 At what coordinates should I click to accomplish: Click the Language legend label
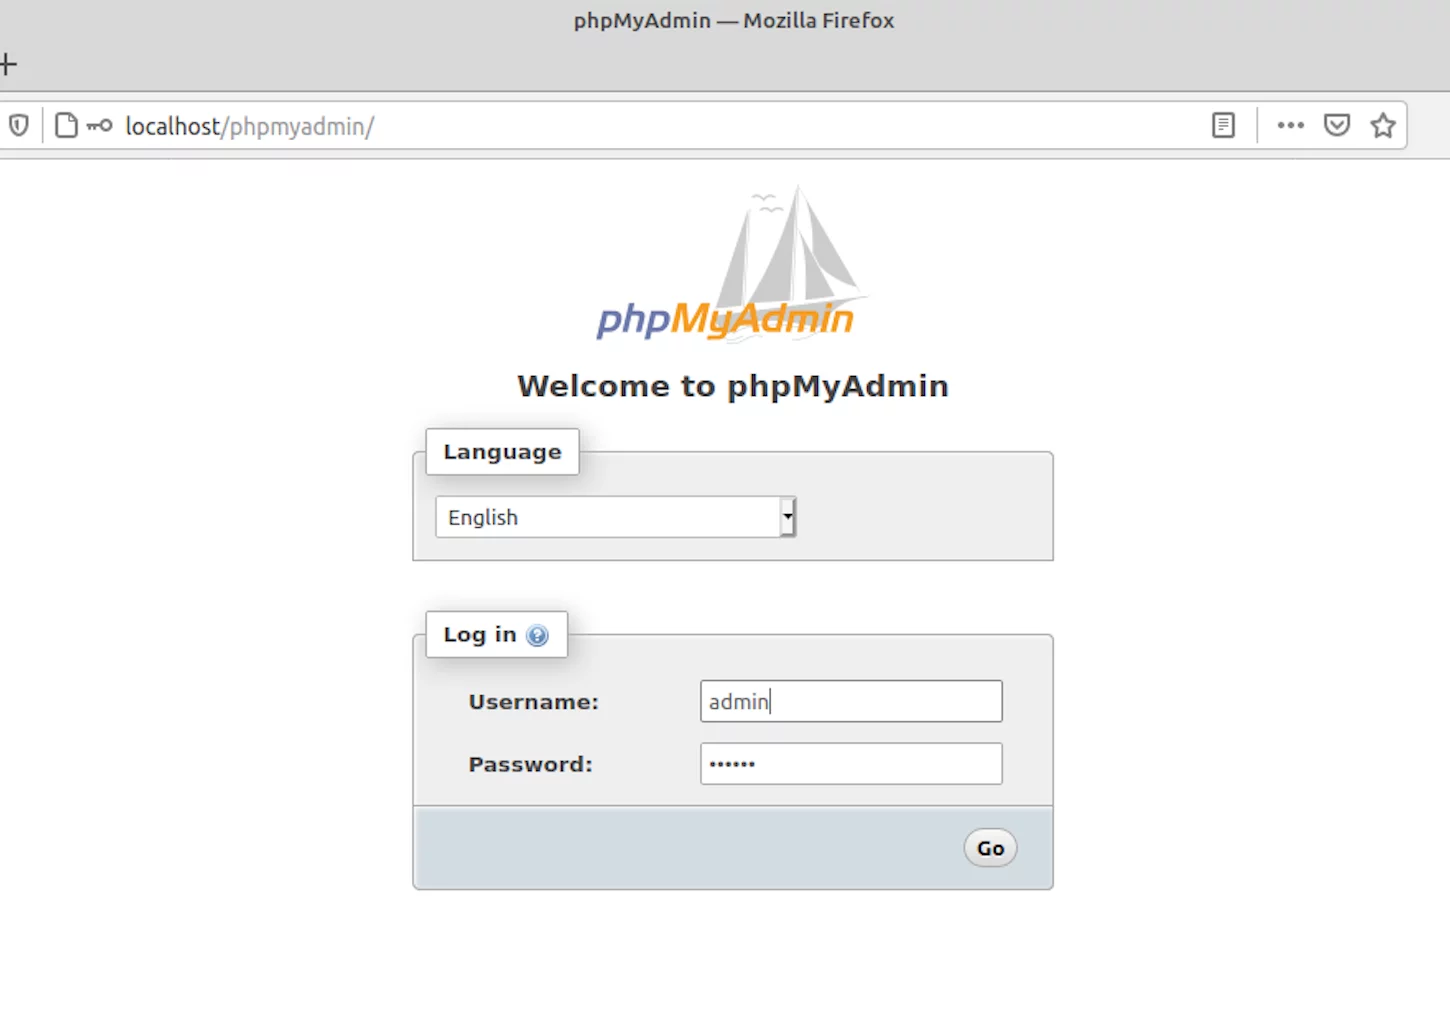point(502,452)
